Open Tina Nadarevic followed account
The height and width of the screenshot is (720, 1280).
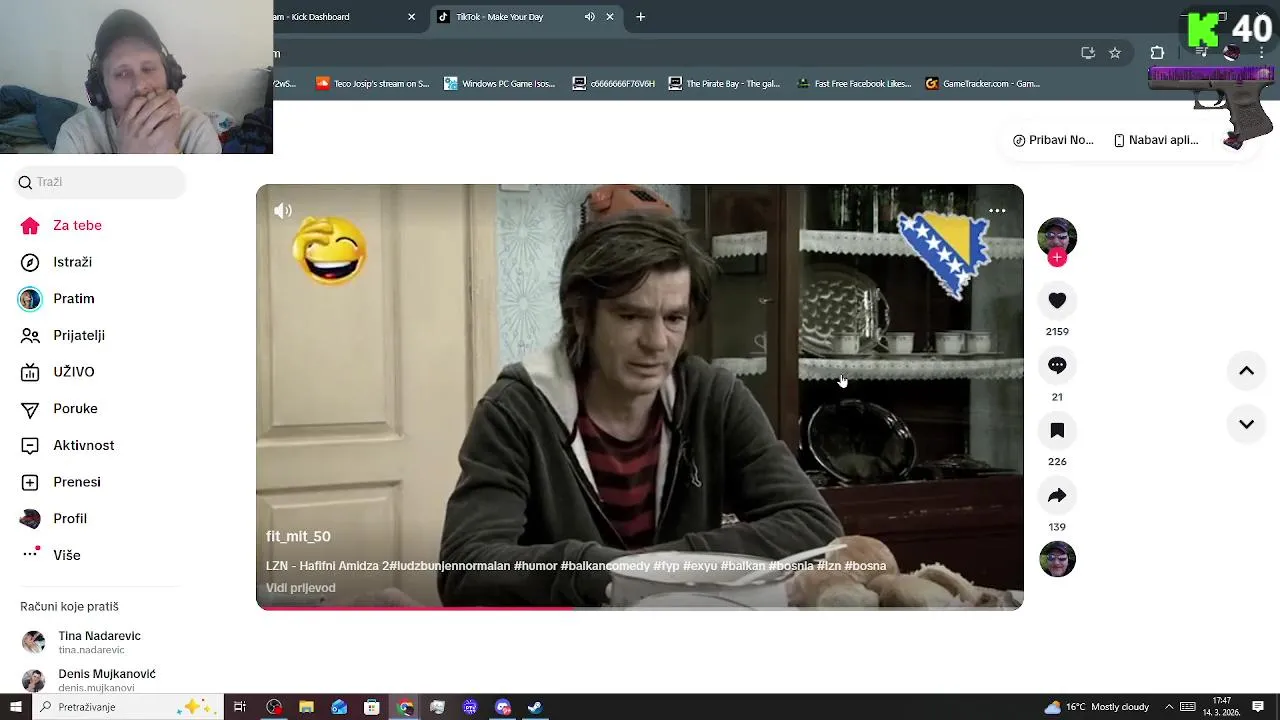tap(98, 642)
